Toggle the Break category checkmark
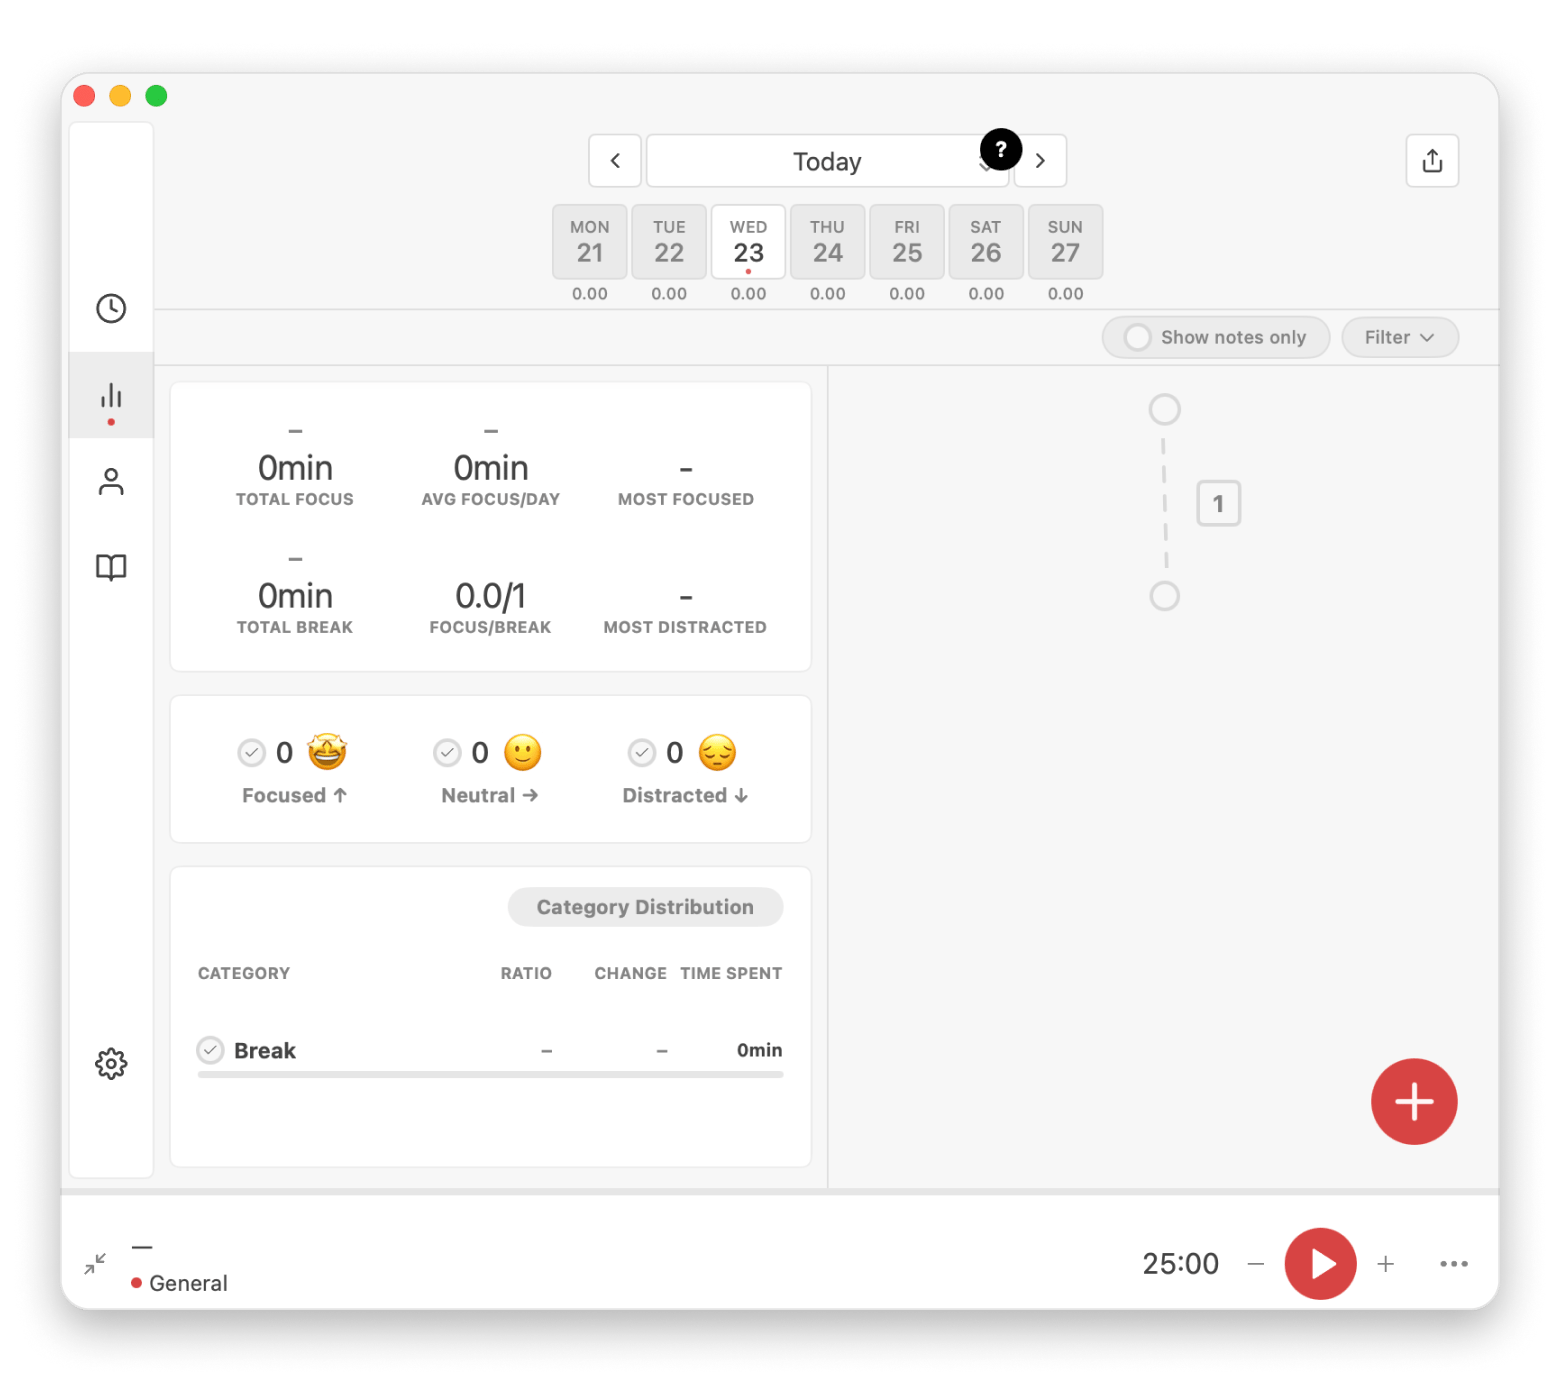 point(210,1050)
